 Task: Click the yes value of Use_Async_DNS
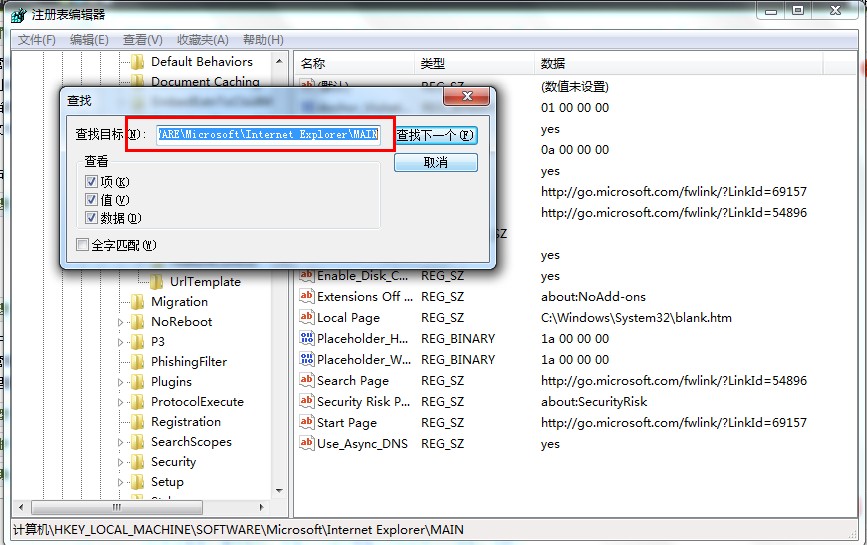pyautogui.click(x=550, y=444)
